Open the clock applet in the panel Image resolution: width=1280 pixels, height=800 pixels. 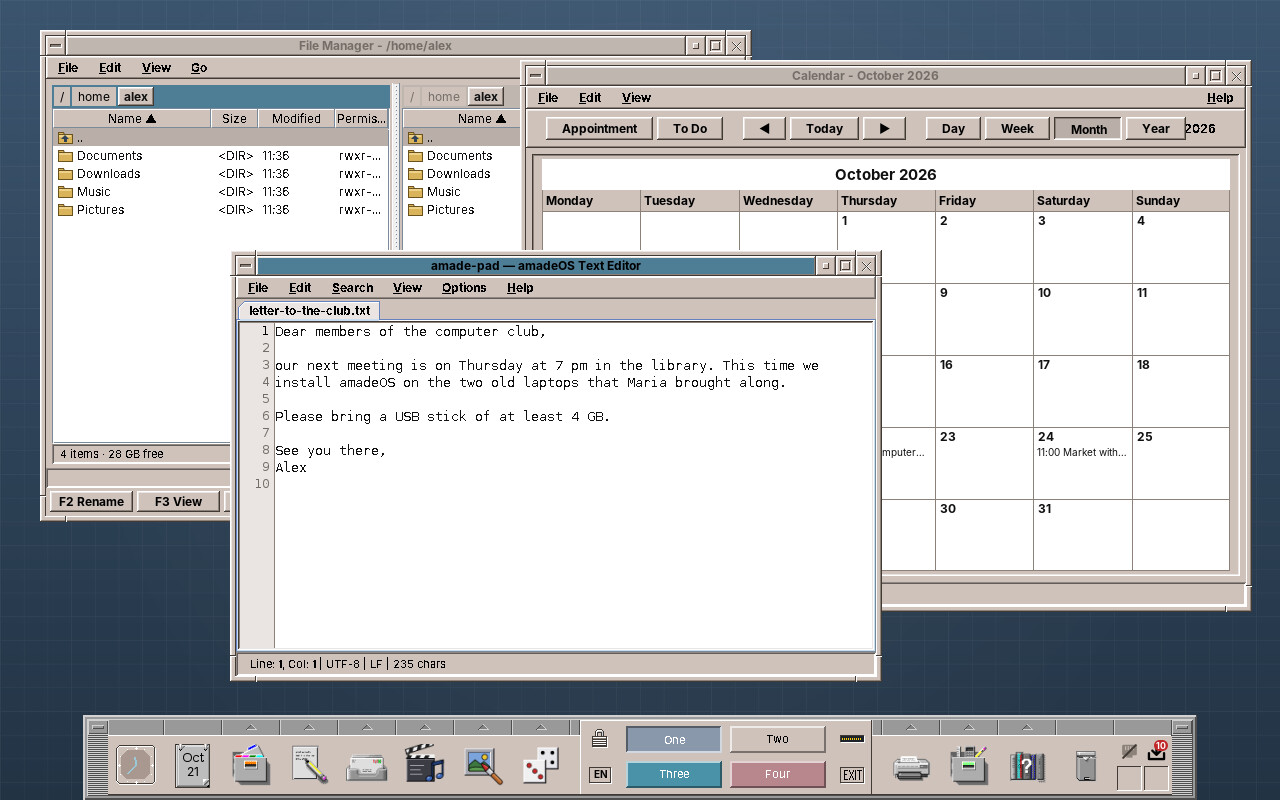point(134,765)
